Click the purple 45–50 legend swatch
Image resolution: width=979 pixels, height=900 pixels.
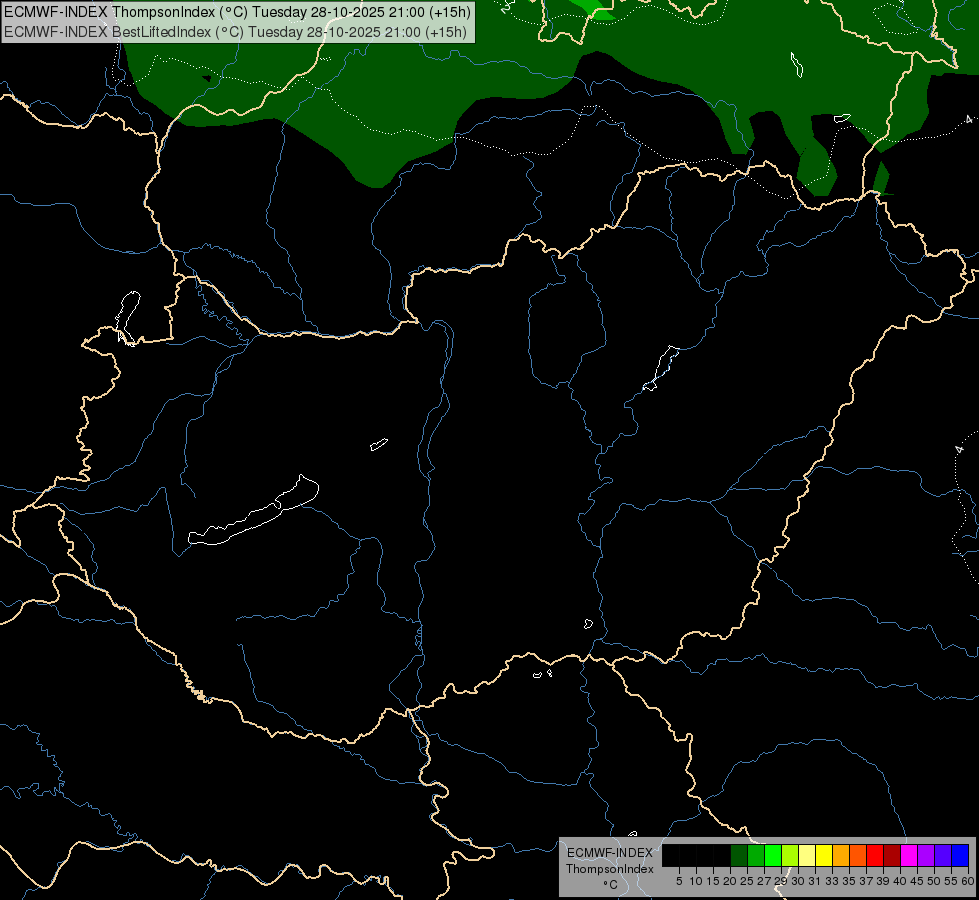926,856
